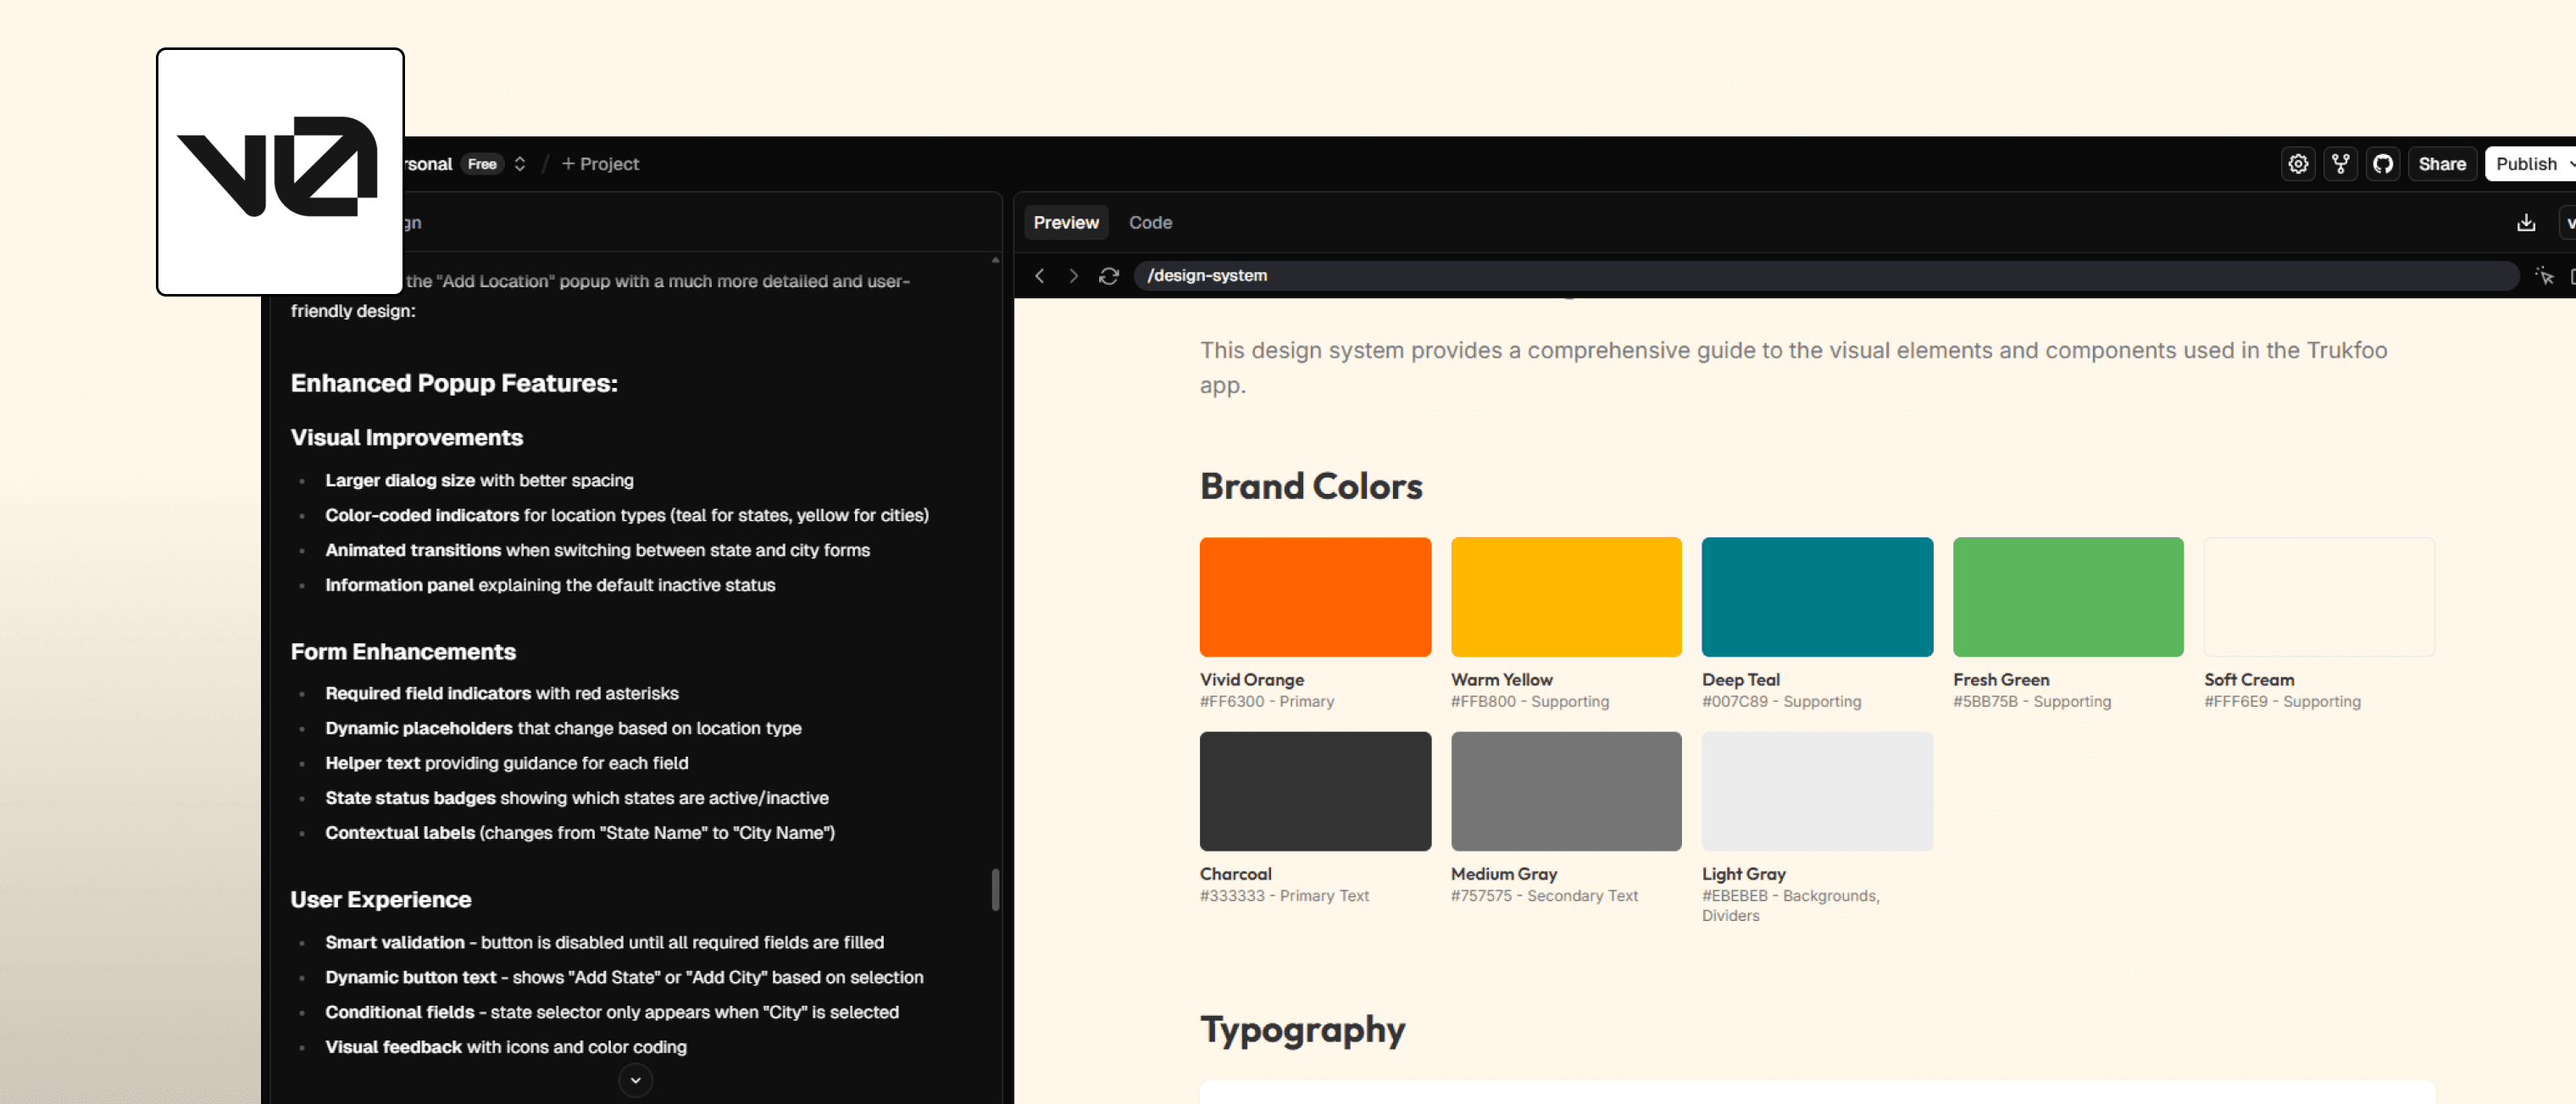Open the GitHub integration icon
The image size is (2576, 1104).
(2383, 163)
